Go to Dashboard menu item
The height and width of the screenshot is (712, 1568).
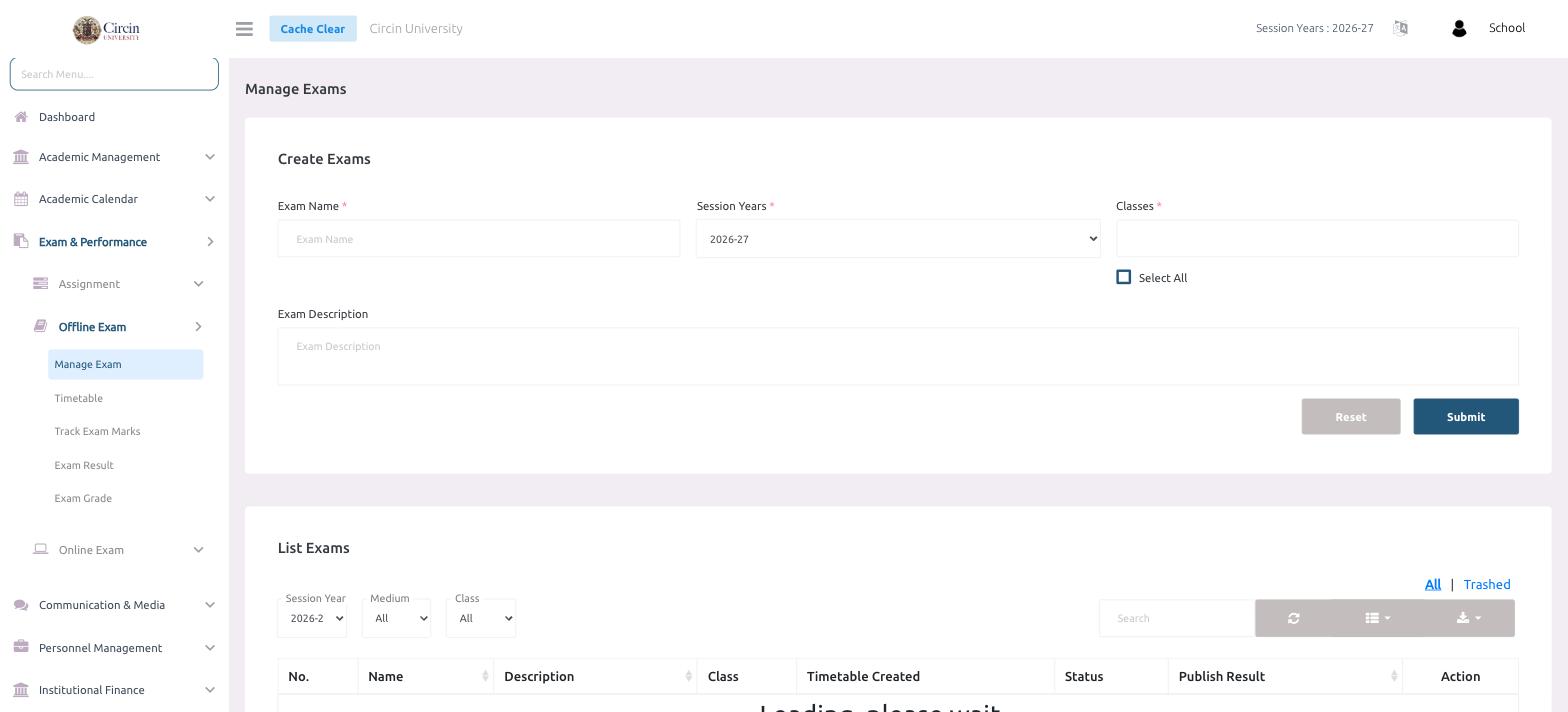[x=67, y=117]
